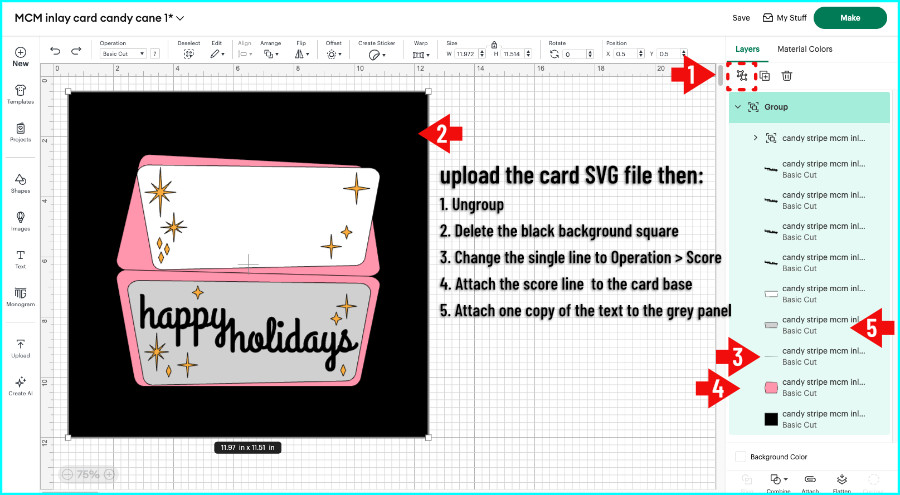Viewport: 900px width, 495px height.
Task: Select the single score line layer
Action: tap(809, 356)
